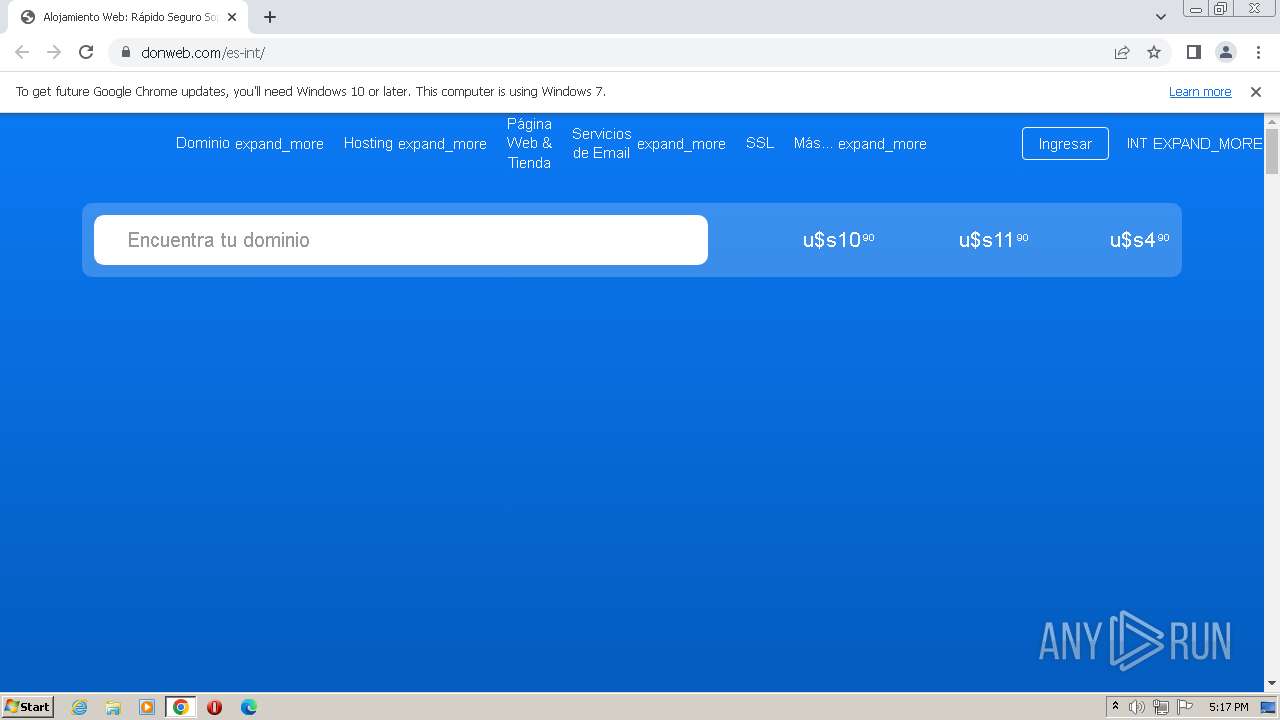
Task: Click the Ingresar button
Action: point(1065,143)
